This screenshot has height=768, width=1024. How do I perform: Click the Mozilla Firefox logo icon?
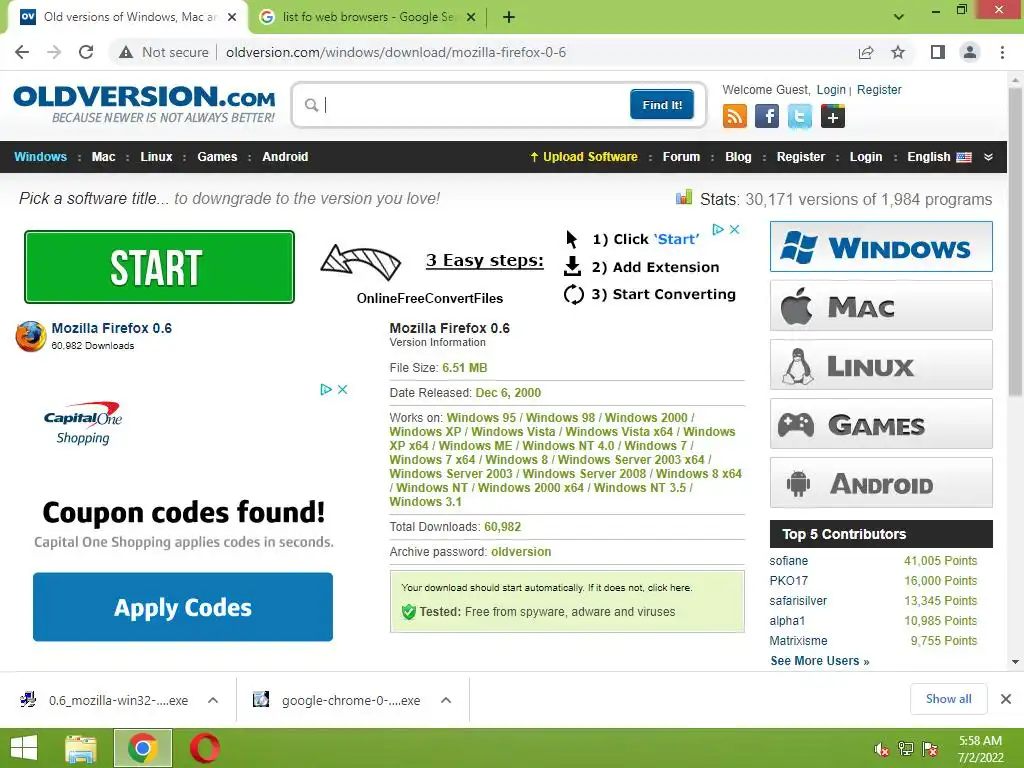31,336
